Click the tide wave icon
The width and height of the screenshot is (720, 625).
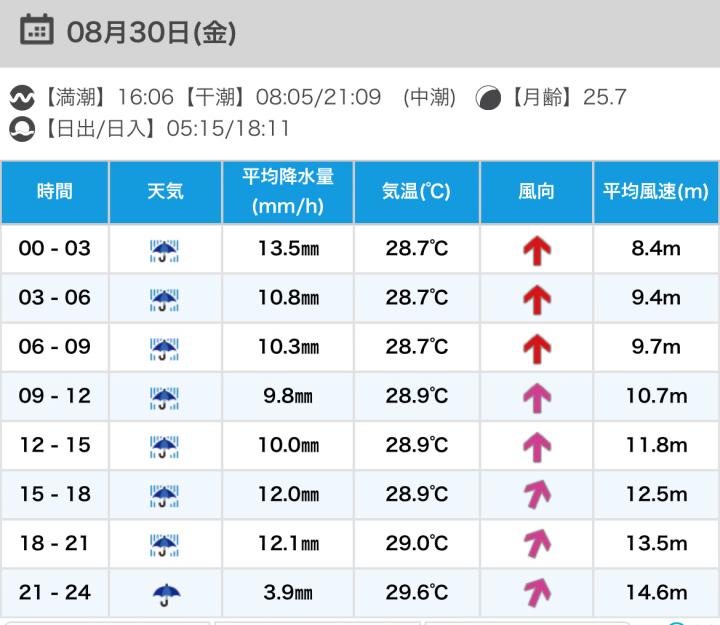pos(22,98)
